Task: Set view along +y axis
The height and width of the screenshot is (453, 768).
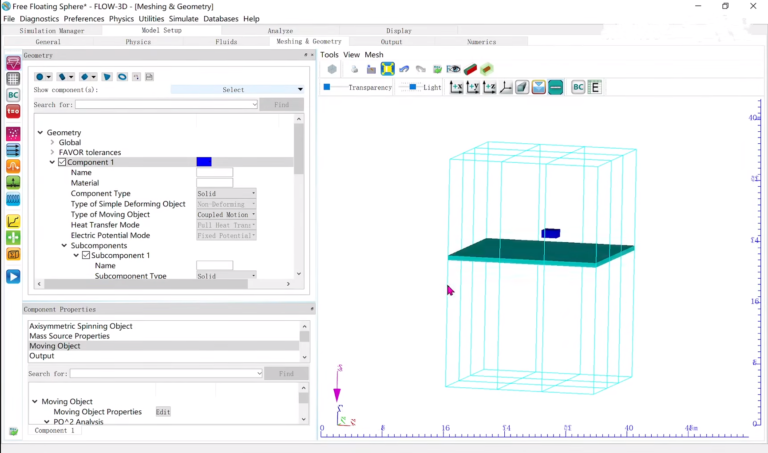Action: coord(473,88)
